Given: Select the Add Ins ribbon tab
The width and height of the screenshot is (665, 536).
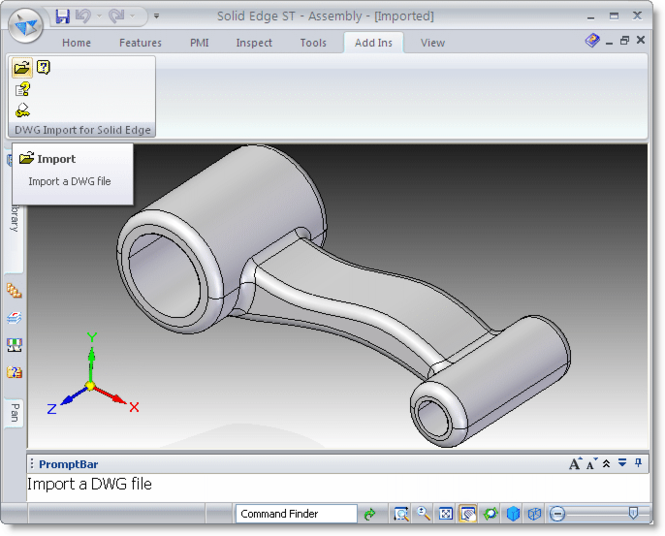Looking at the screenshot, I should pyautogui.click(x=374, y=43).
